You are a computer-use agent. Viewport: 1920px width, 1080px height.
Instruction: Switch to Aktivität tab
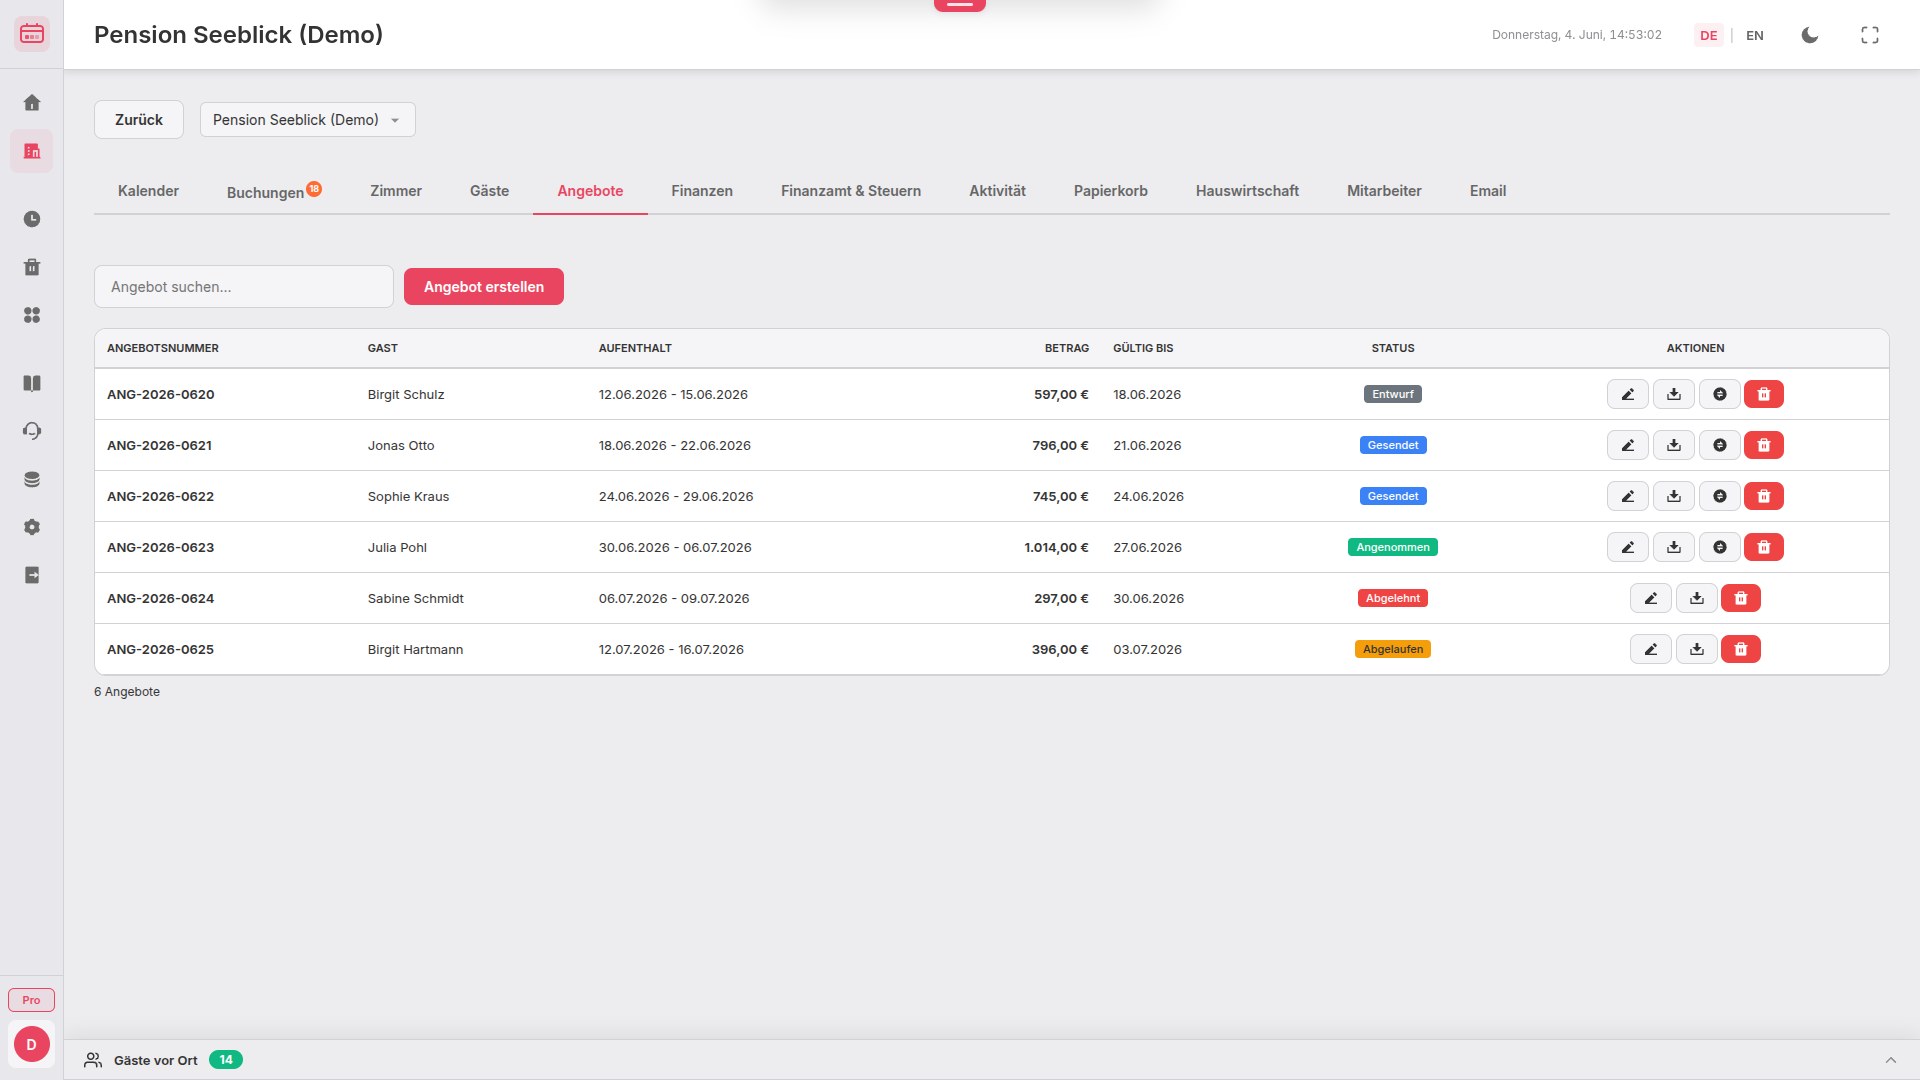pyautogui.click(x=997, y=191)
